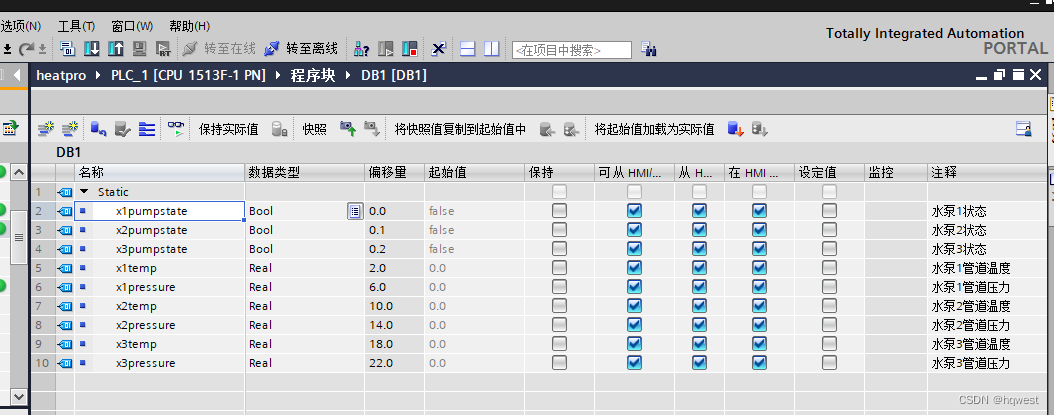1054x415 pixels.
Task: Open the 工具 menu
Action: point(76,26)
